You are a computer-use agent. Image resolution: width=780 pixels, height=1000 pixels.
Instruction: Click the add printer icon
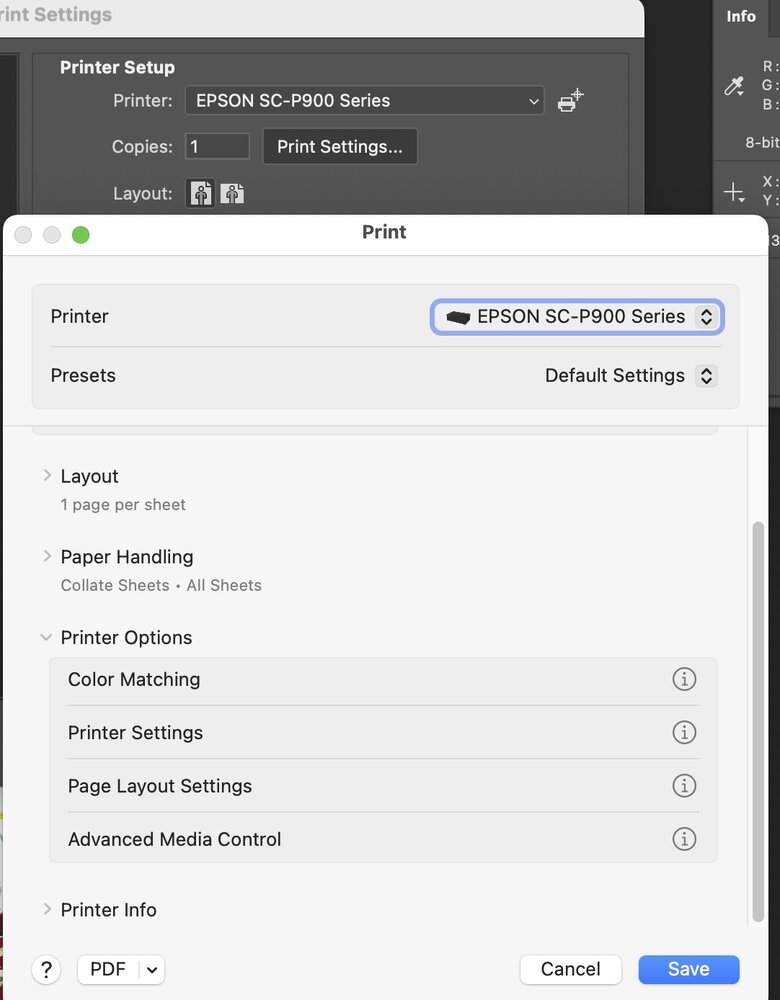point(570,100)
